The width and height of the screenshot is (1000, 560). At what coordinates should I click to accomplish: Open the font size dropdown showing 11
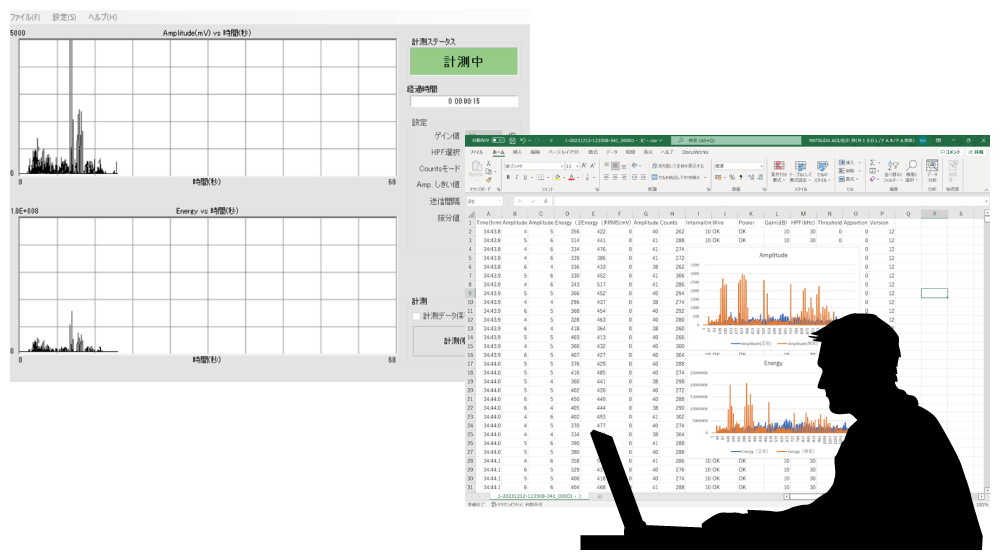click(577, 166)
